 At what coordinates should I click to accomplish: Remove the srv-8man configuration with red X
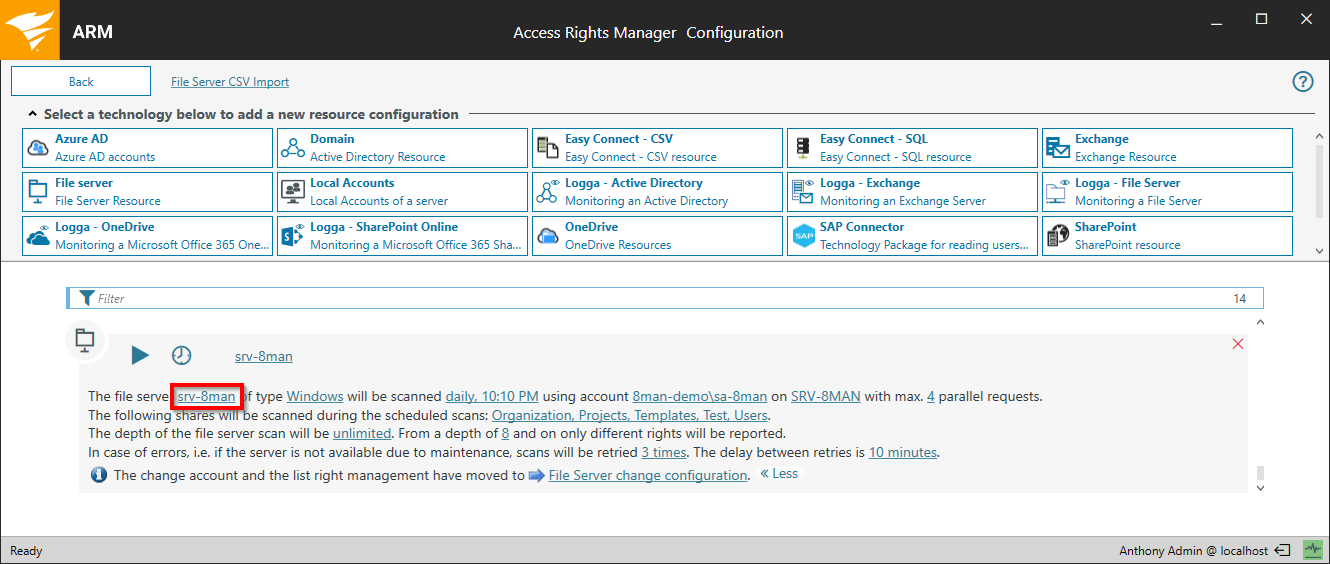(x=1238, y=344)
